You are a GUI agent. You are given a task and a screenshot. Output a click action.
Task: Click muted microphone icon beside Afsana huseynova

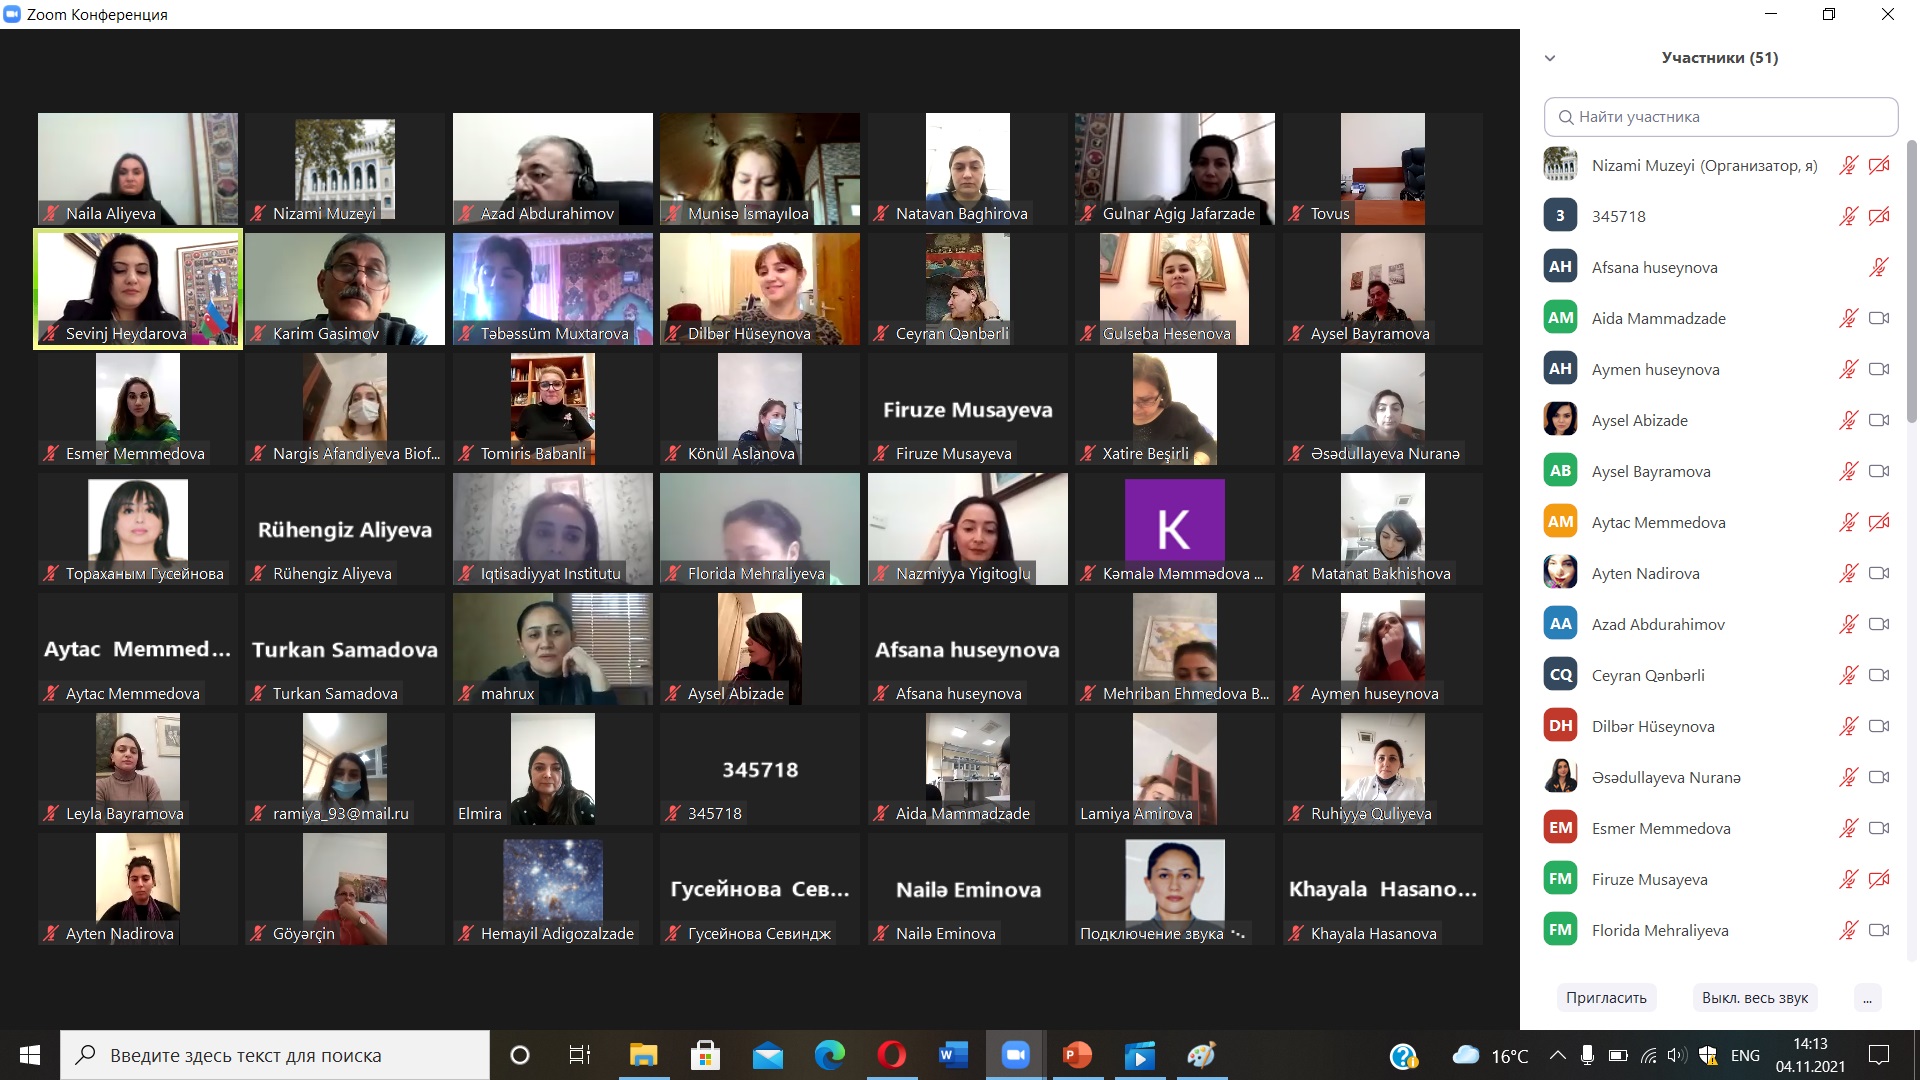pyautogui.click(x=1878, y=267)
